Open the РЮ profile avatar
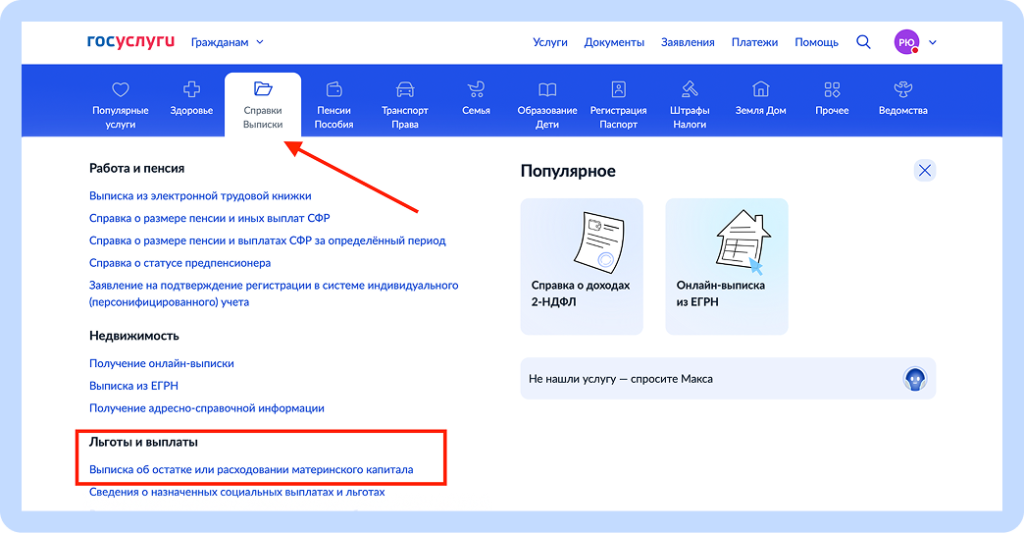This screenshot has height=533, width=1024. coord(906,42)
